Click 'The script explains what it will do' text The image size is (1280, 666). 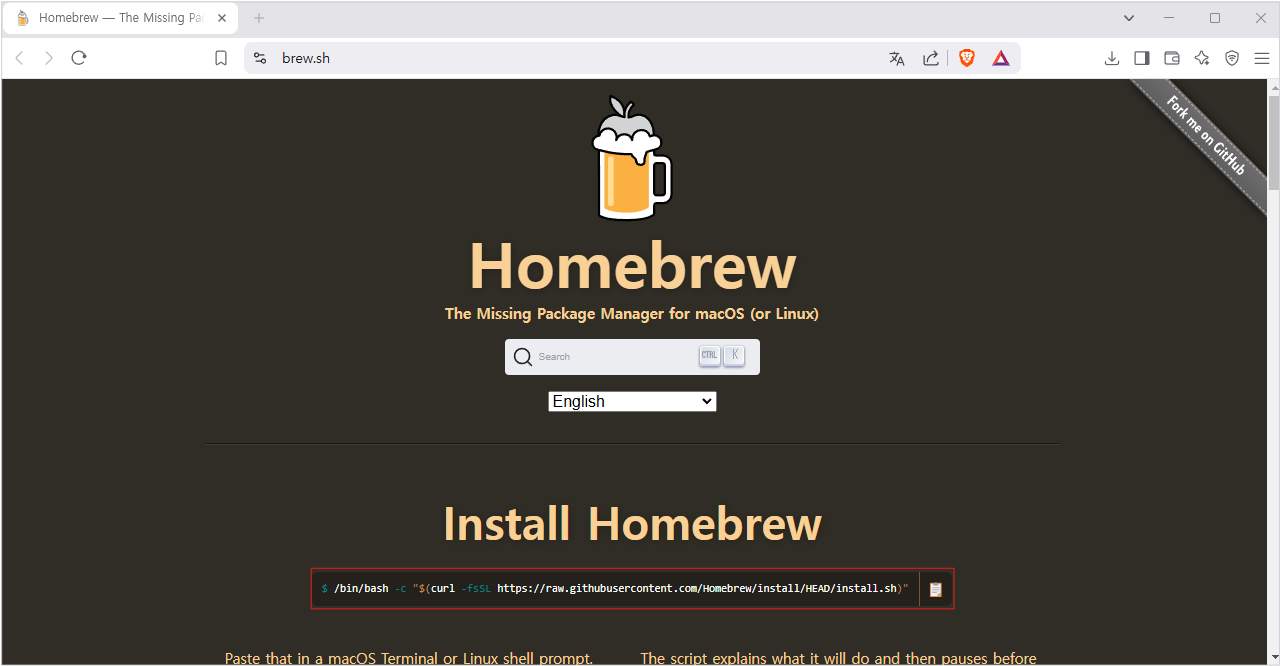(x=838, y=658)
